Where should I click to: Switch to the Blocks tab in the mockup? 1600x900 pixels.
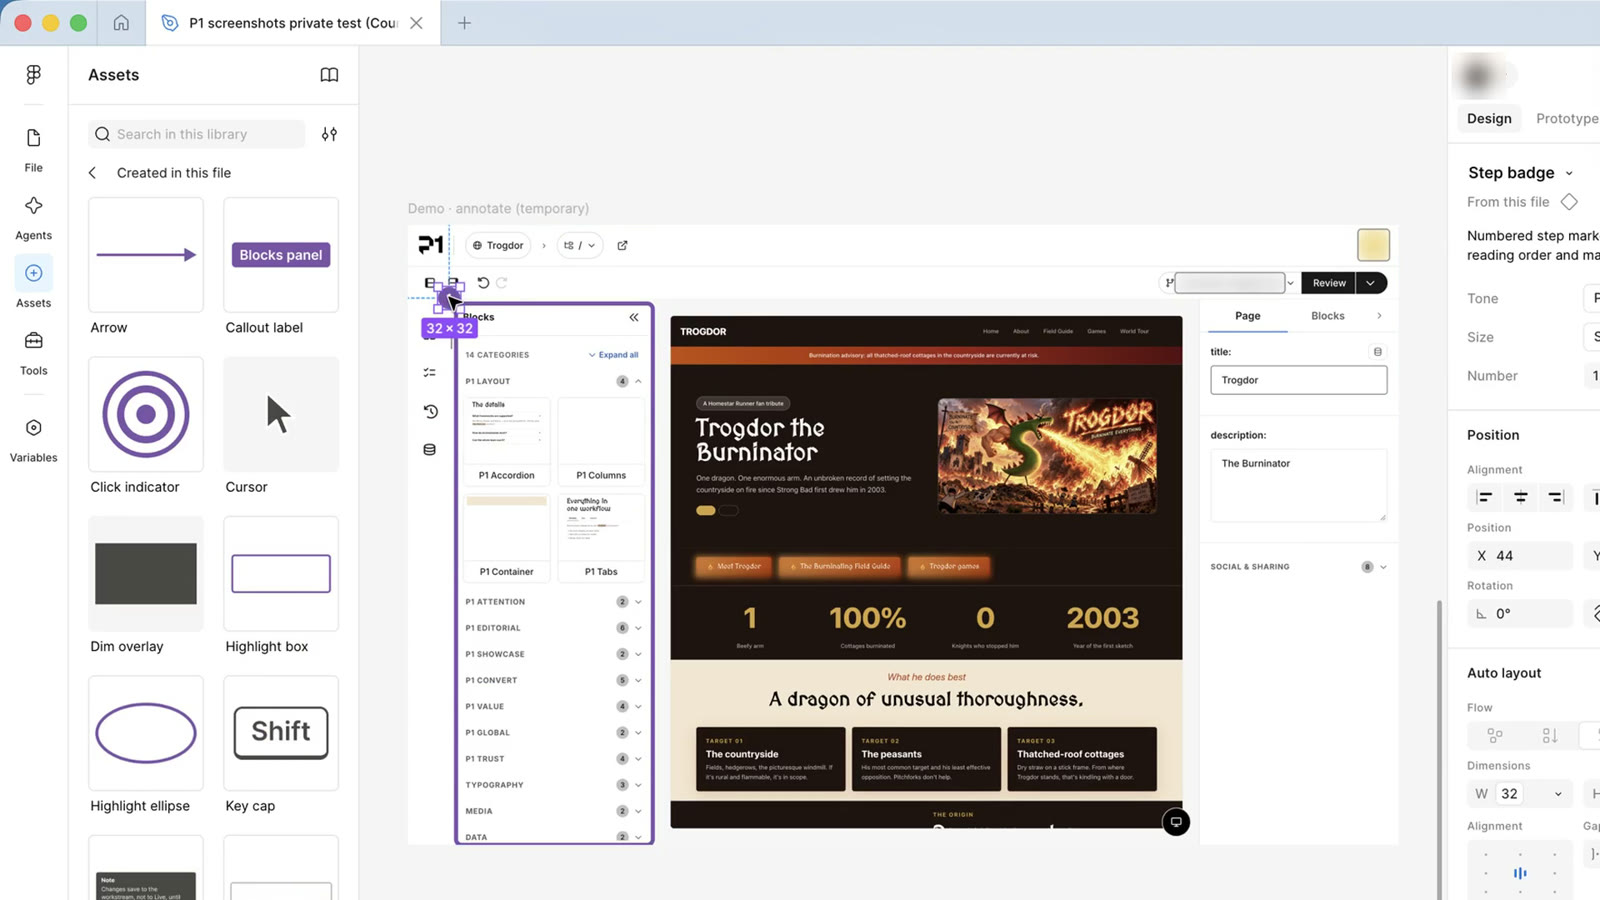(x=1328, y=316)
